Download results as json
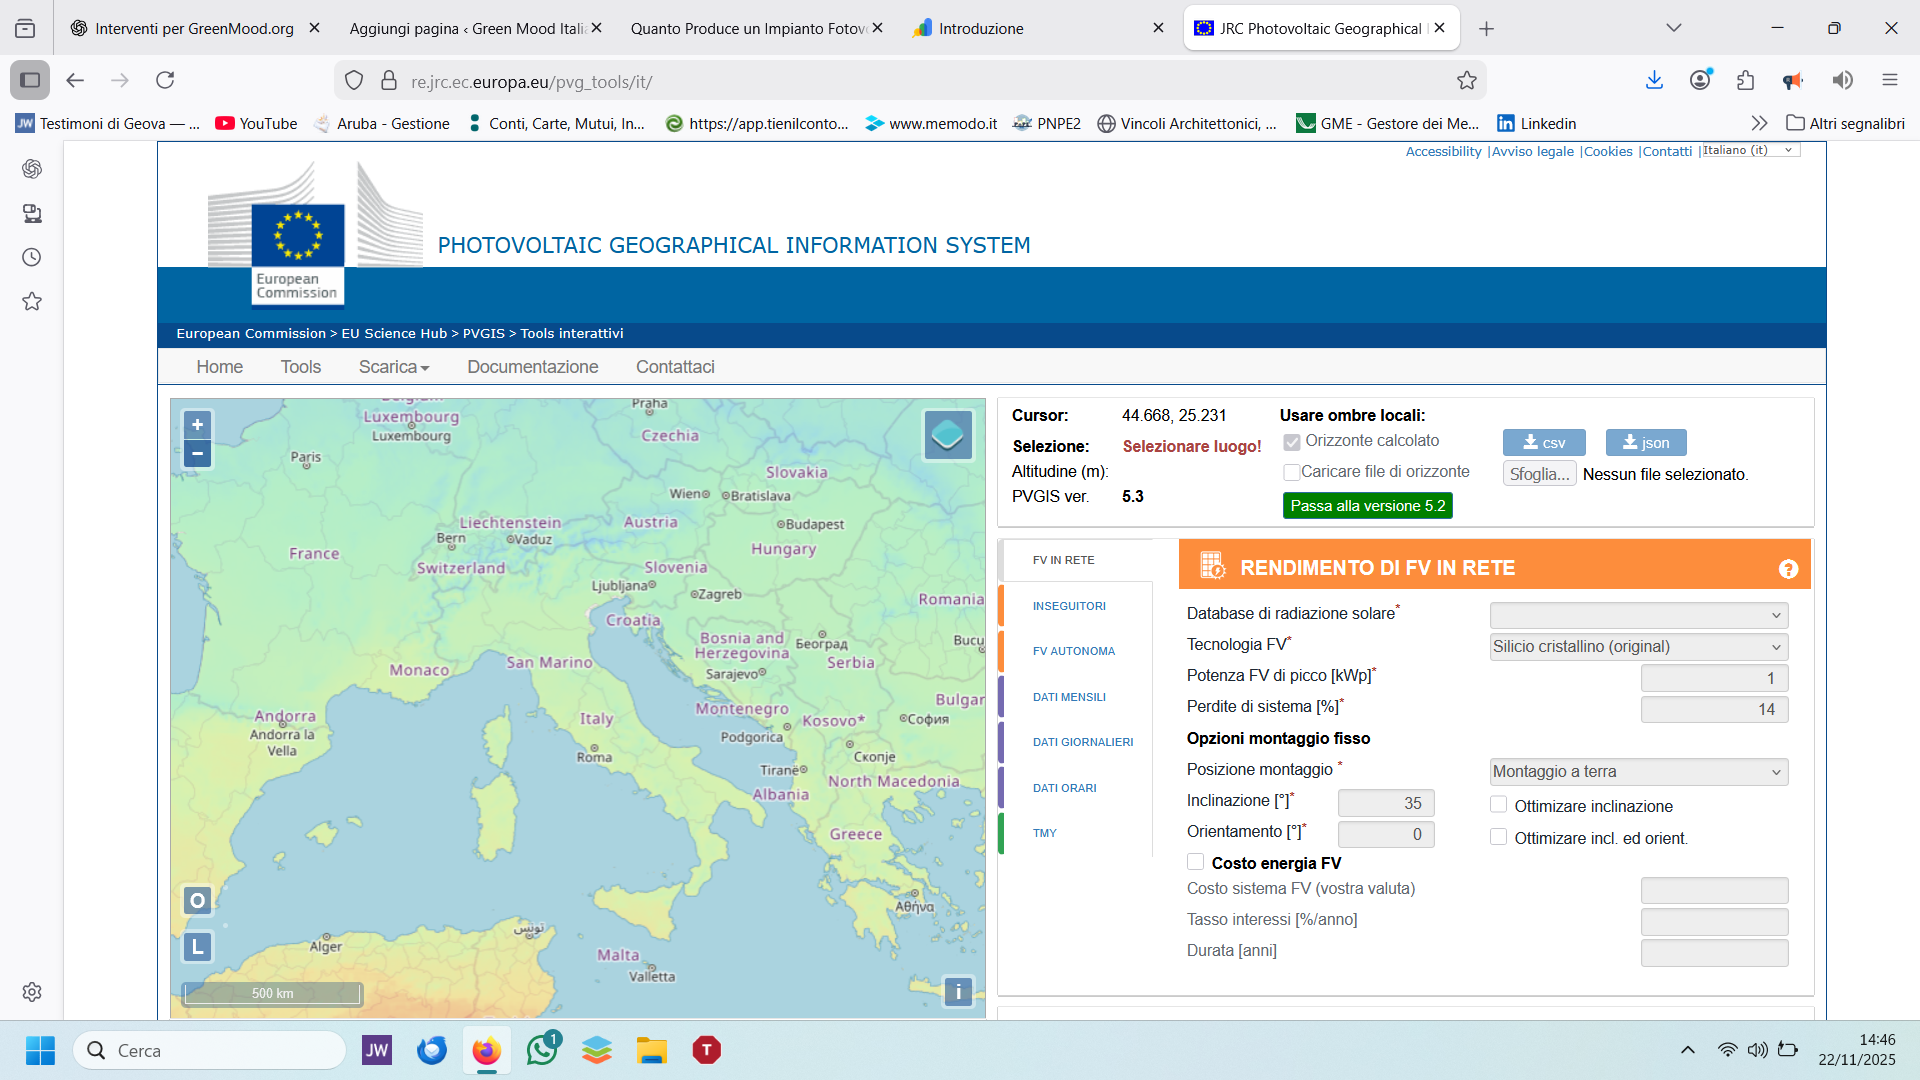This screenshot has width=1920, height=1080. pyautogui.click(x=1645, y=442)
